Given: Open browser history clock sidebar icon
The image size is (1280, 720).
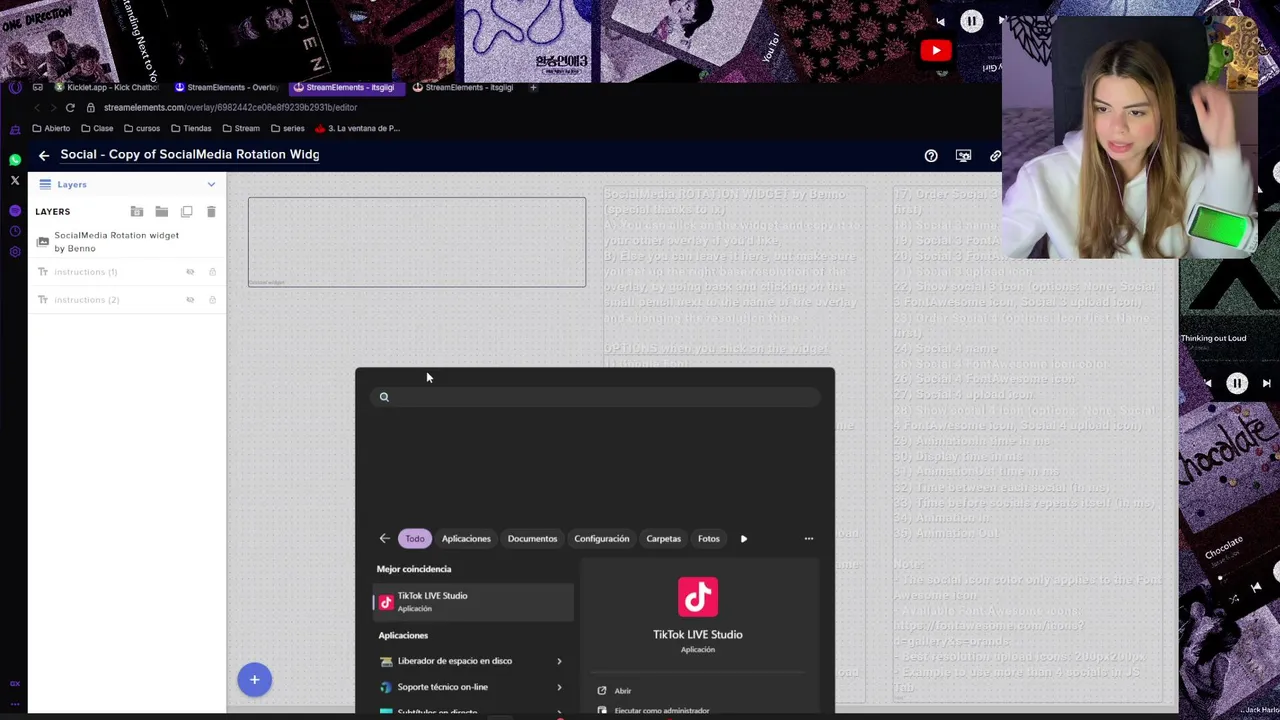Looking at the screenshot, I should pyautogui.click(x=15, y=231).
